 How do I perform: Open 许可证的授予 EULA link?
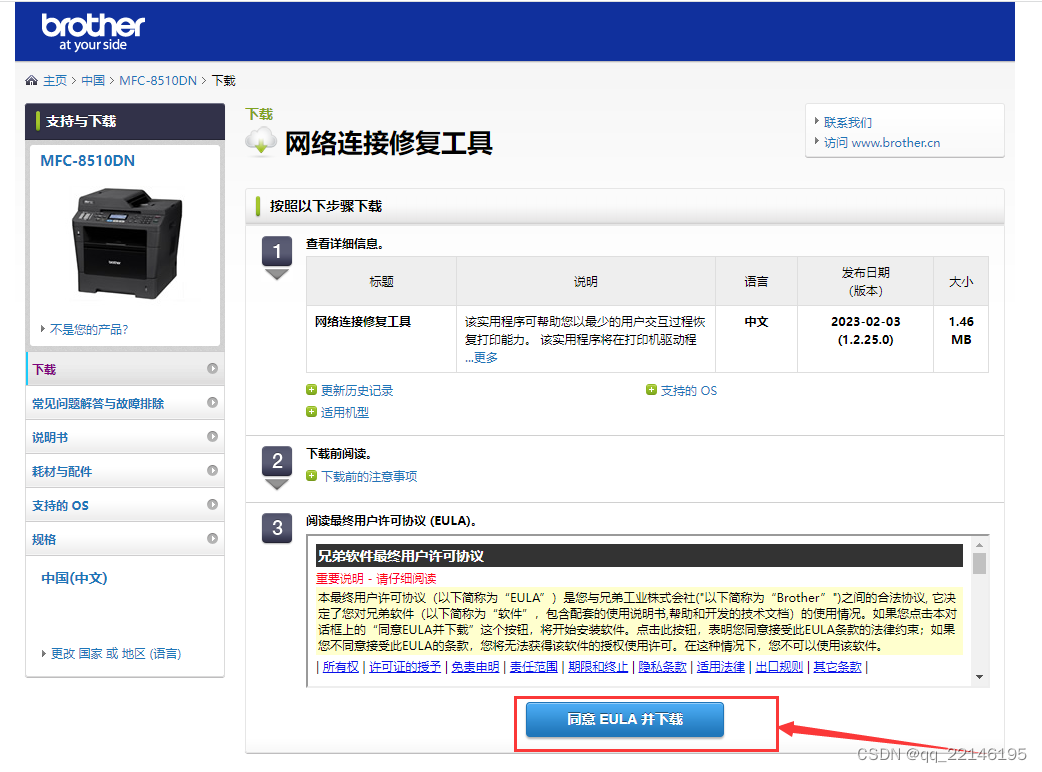pos(405,667)
